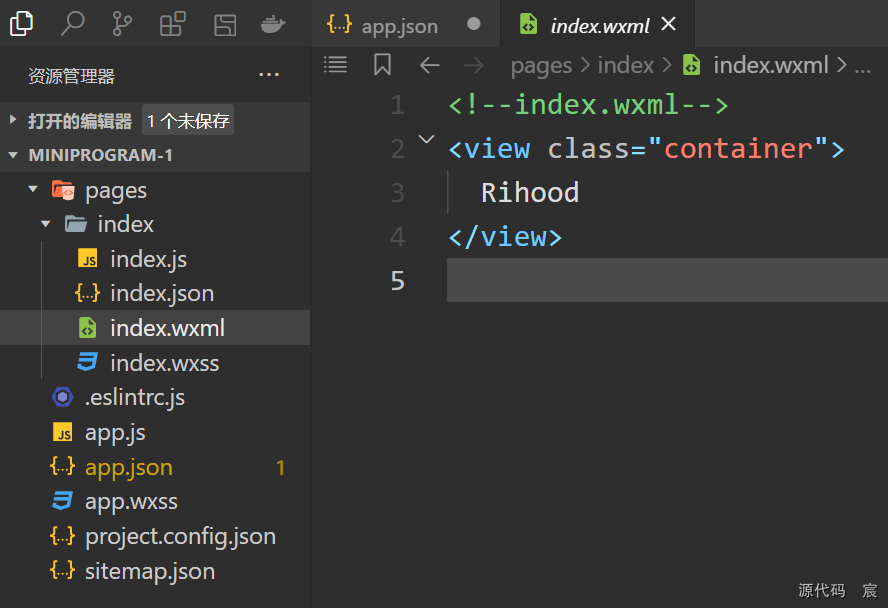Click the ESLint icon beside .eslintrc.js
Screen dimensions: 888x608
[62, 397]
